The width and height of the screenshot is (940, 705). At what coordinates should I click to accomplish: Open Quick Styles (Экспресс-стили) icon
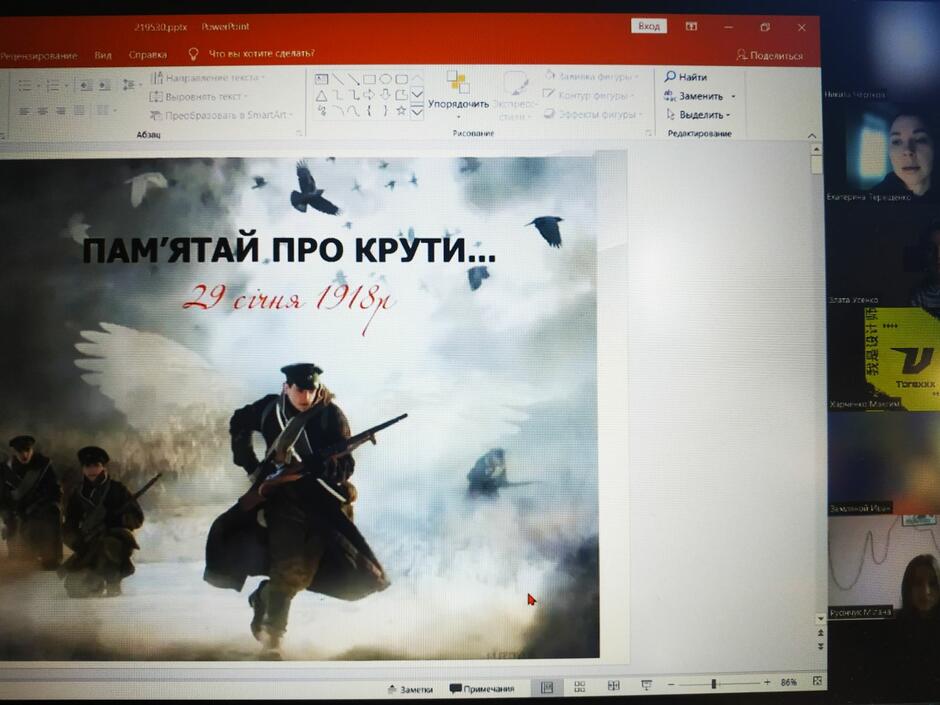pyautogui.click(x=514, y=83)
